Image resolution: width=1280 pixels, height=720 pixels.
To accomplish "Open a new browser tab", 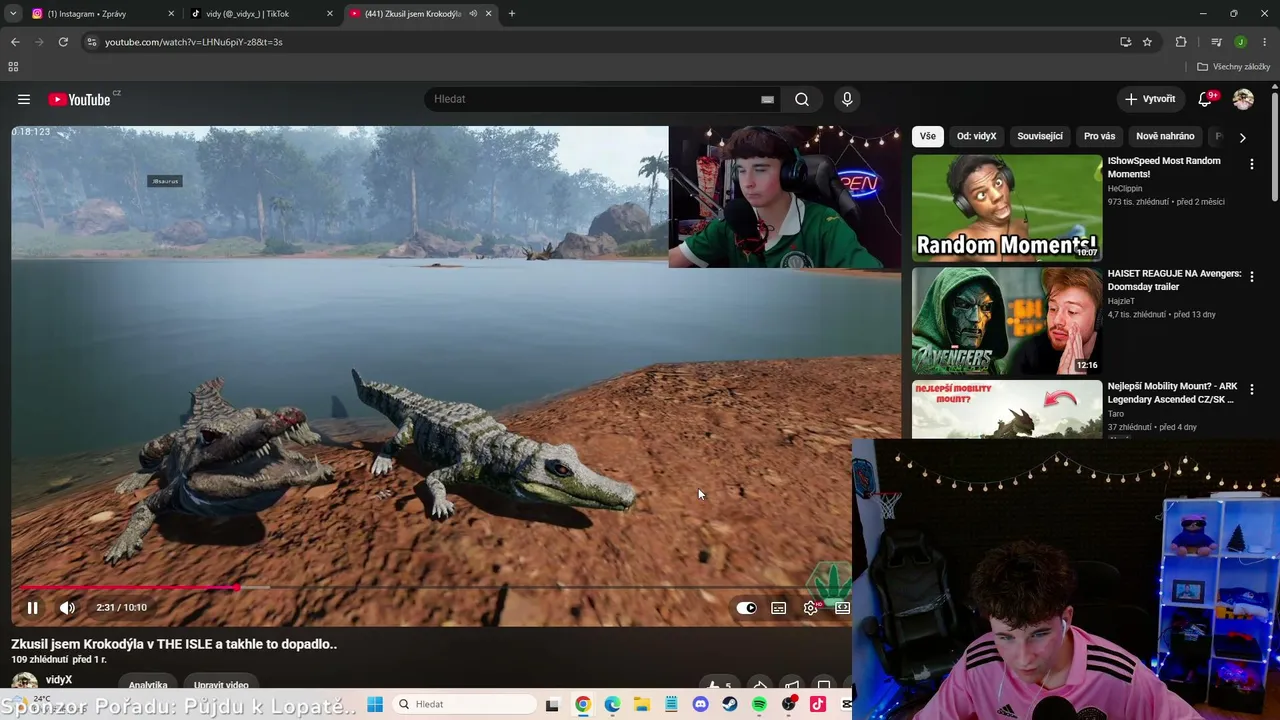I will 512,14.
